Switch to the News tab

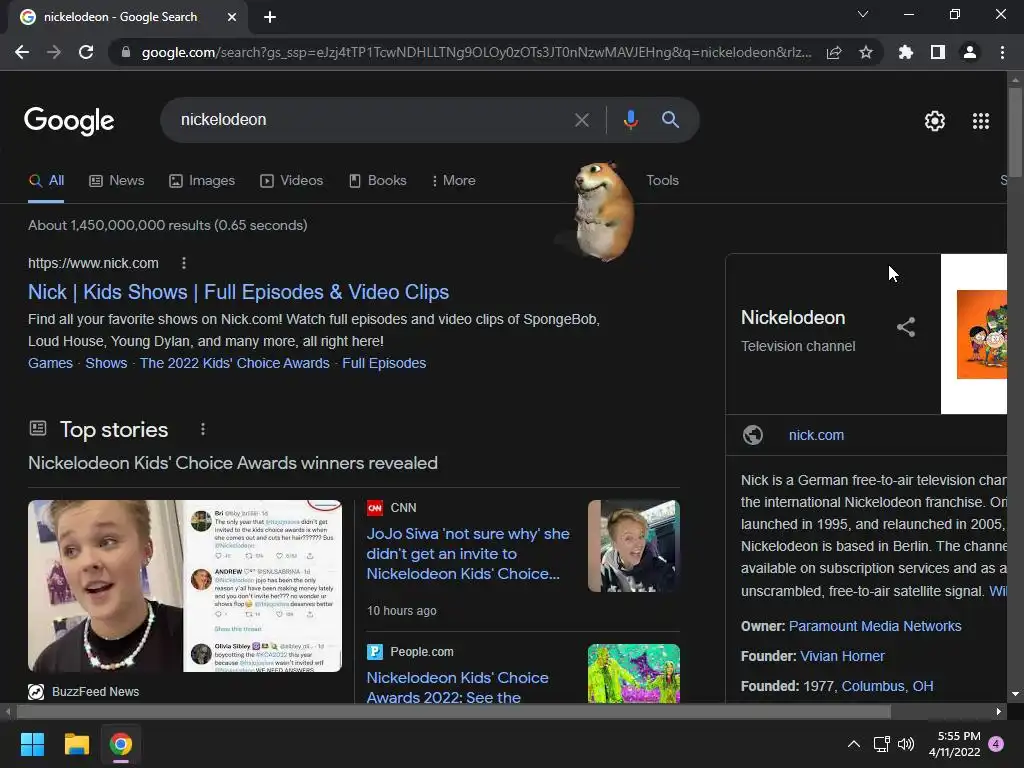pos(116,181)
